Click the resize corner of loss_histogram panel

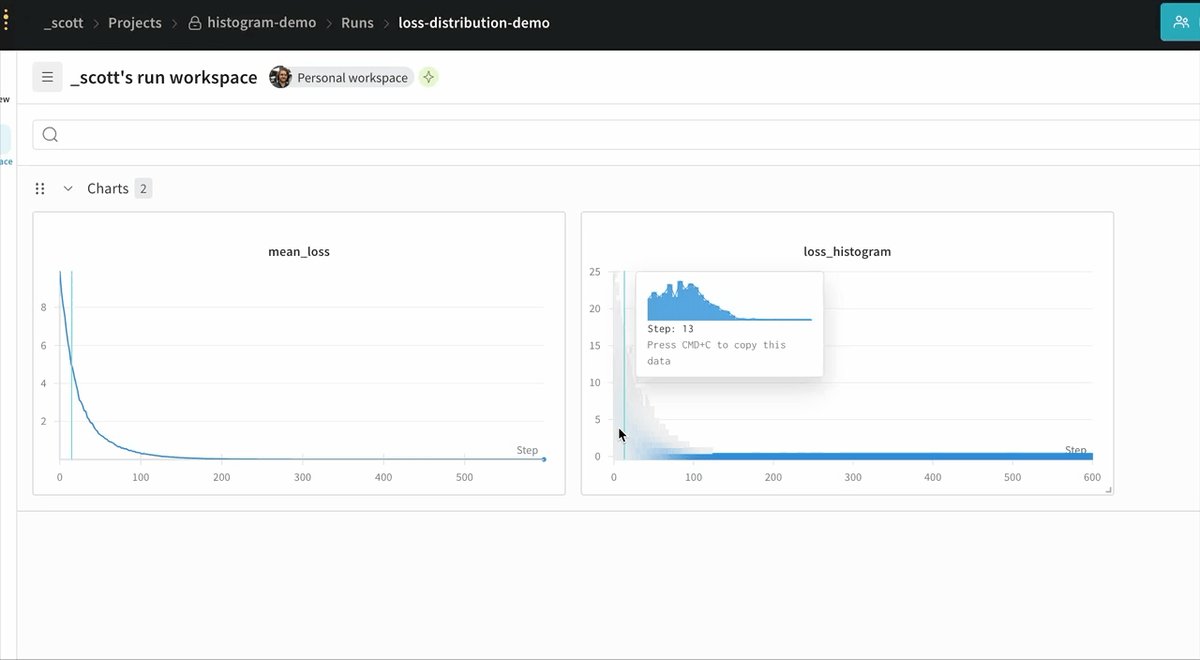[x=1107, y=488]
